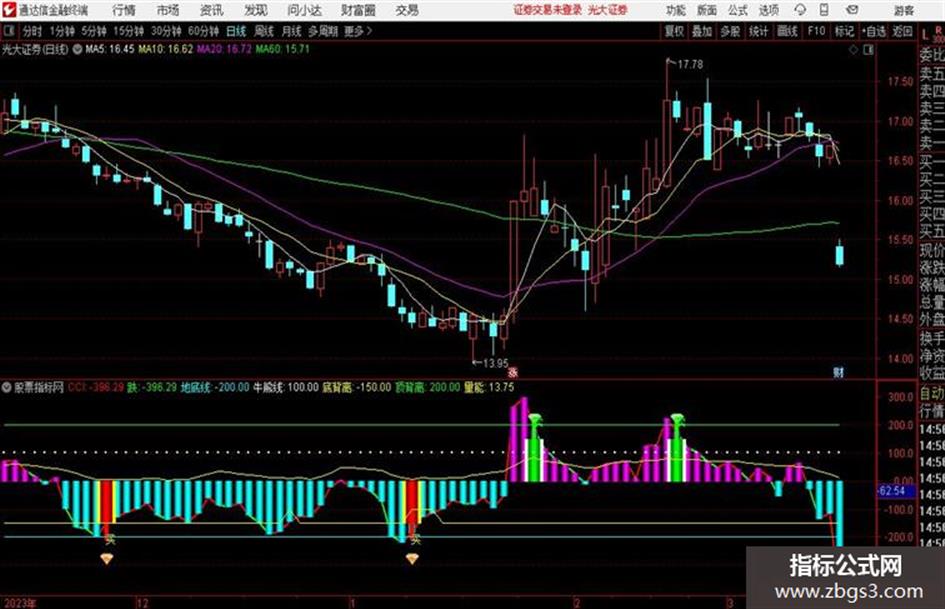Open the 公式 menu
The width and height of the screenshot is (945, 609).
click(738, 10)
